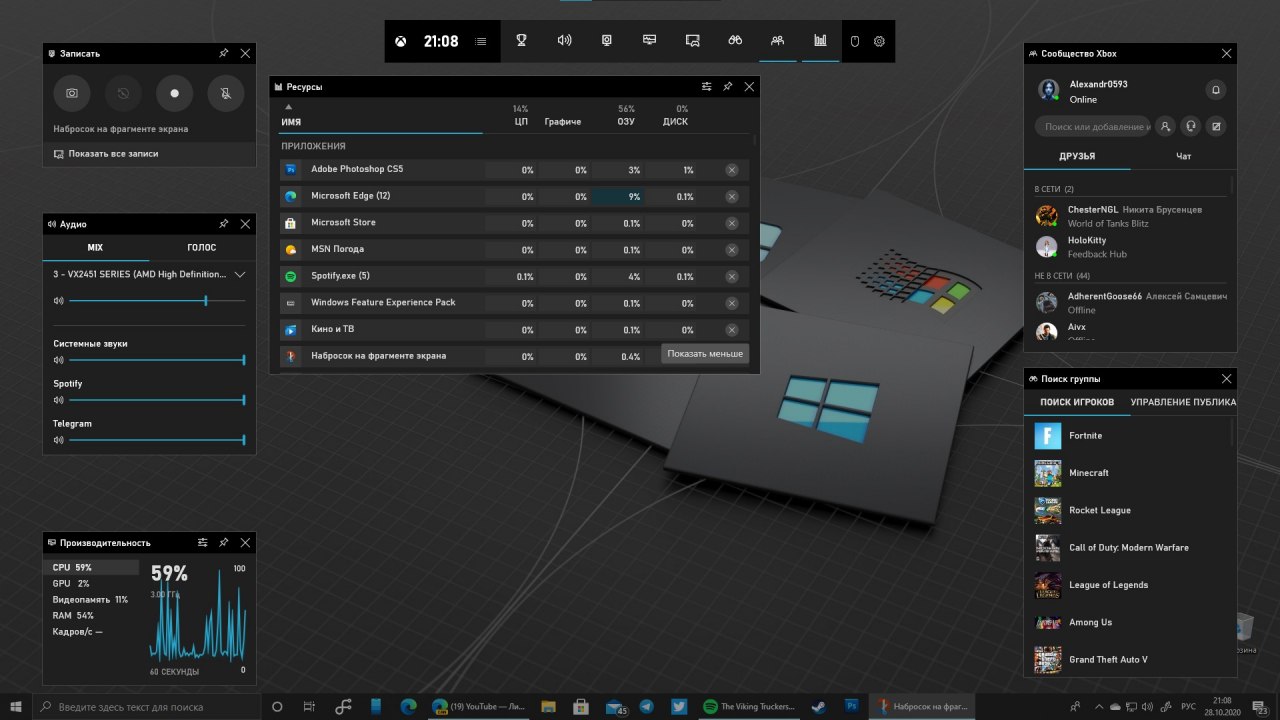Open notifications bell in Сообщество Xbox
The height and width of the screenshot is (720, 1280).
[x=1216, y=90]
